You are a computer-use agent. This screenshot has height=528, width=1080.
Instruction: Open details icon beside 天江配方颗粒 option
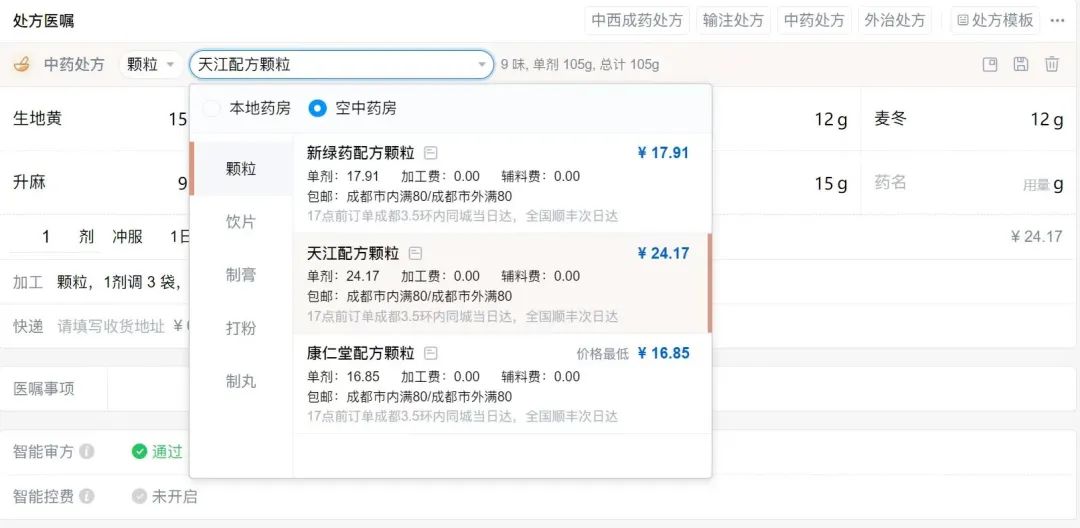[415, 253]
